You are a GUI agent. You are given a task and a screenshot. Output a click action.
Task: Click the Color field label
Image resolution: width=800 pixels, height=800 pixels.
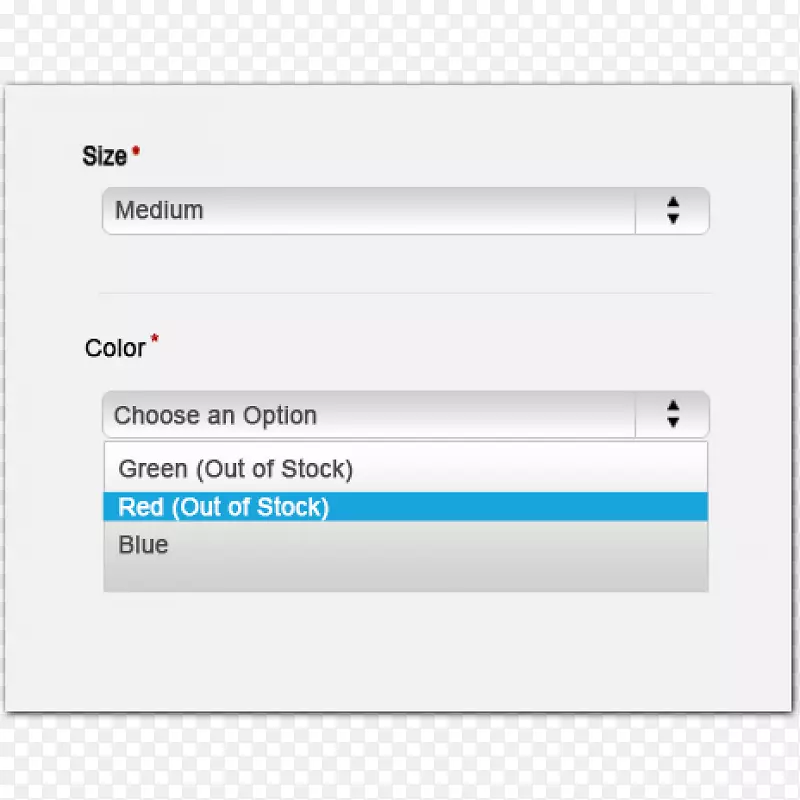point(115,348)
